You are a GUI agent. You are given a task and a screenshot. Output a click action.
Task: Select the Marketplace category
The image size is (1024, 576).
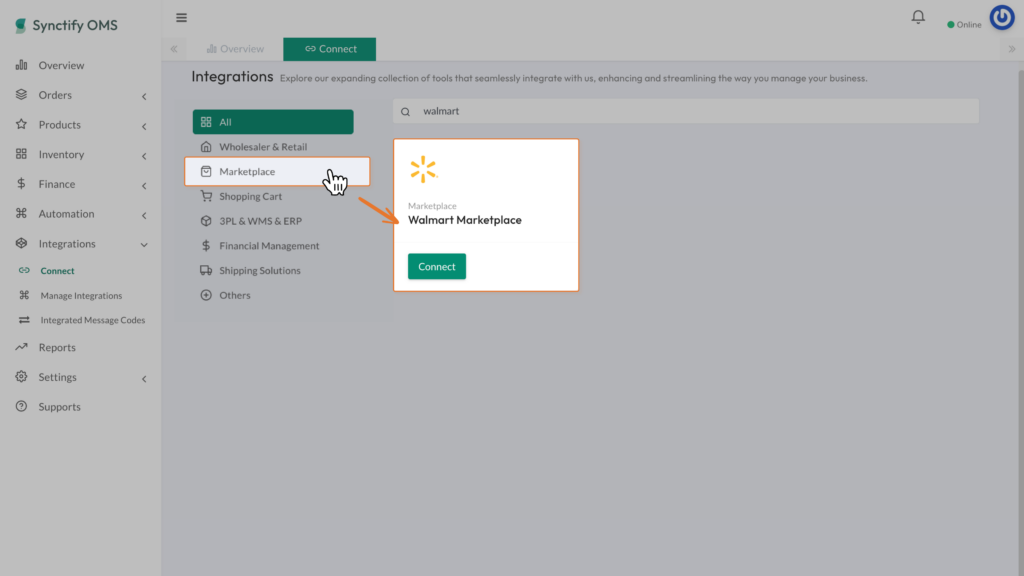click(x=277, y=171)
